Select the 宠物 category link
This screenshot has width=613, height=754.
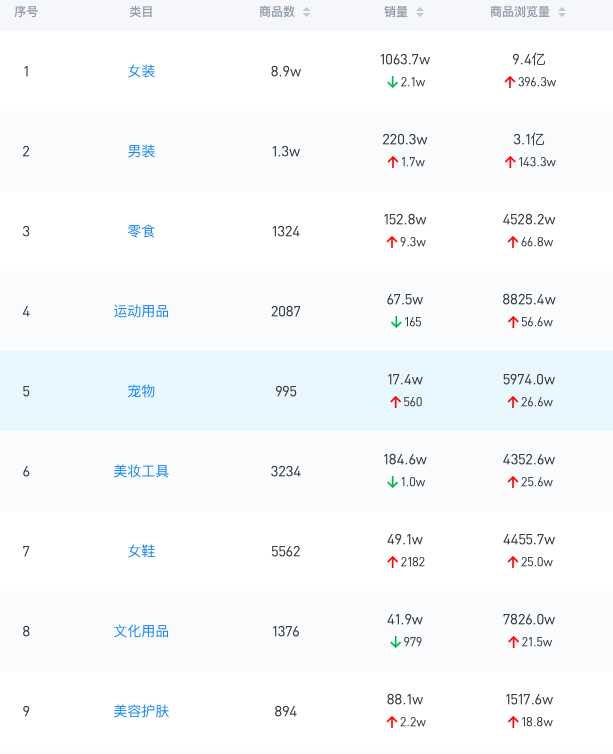coord(141,391)
